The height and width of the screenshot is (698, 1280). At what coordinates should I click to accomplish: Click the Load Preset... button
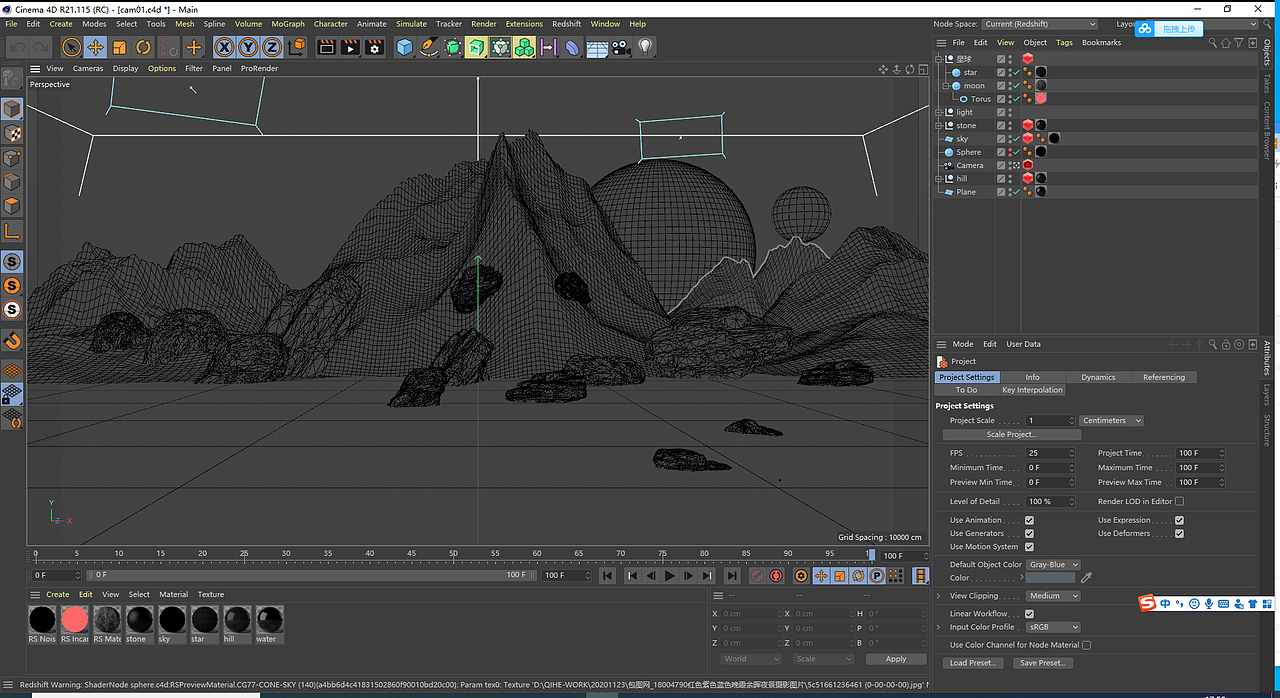point(972,663)
